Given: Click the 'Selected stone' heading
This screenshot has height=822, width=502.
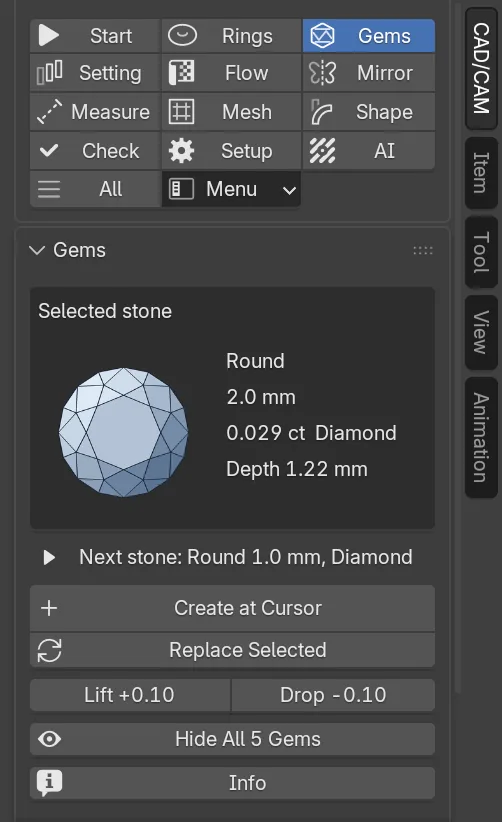Looking at the screenshot, I should tap(105, 311).
